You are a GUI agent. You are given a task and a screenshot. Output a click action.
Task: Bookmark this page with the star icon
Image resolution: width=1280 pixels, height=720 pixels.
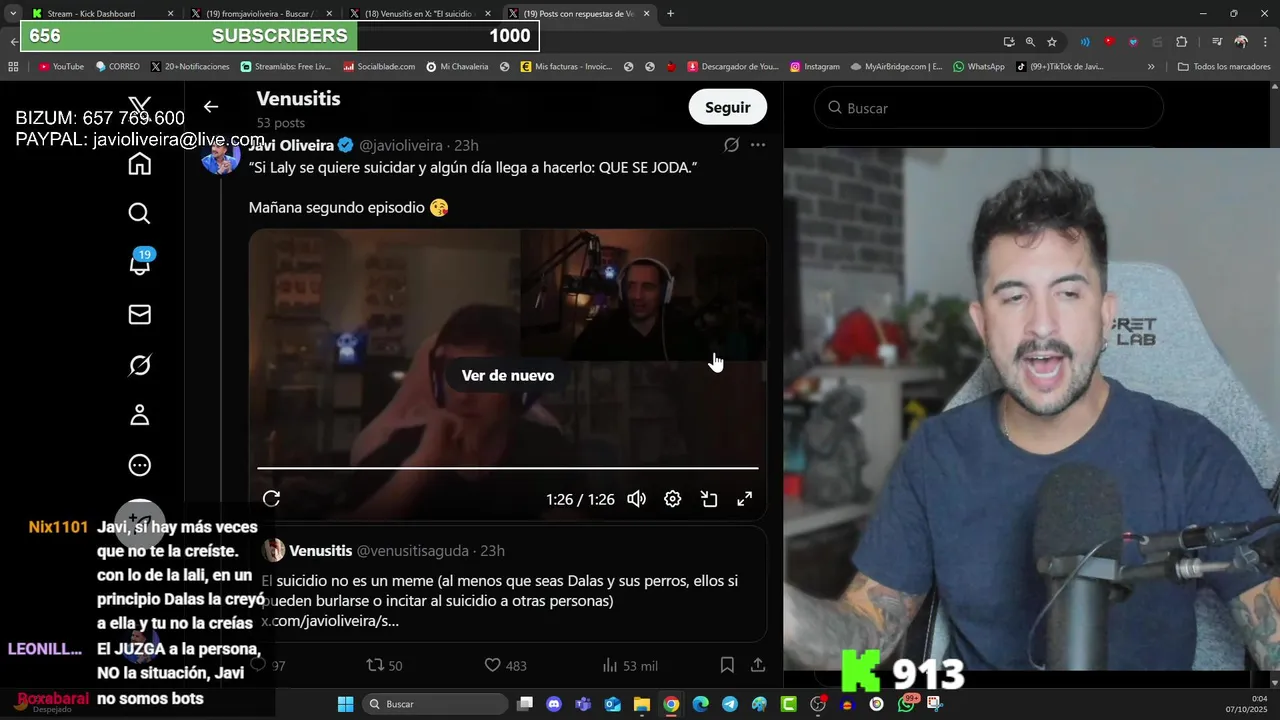click(x=1052, y=42)
